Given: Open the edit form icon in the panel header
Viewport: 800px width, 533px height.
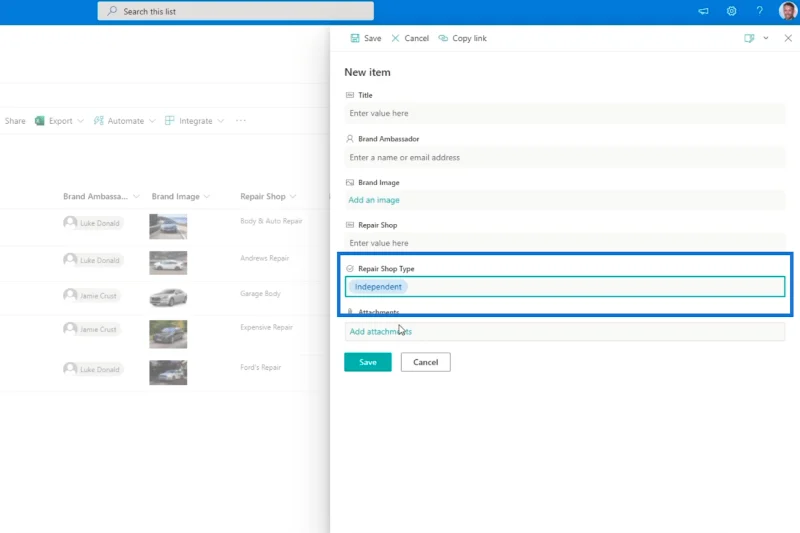Looking at the screenshot, I should [x=749, y=38].
